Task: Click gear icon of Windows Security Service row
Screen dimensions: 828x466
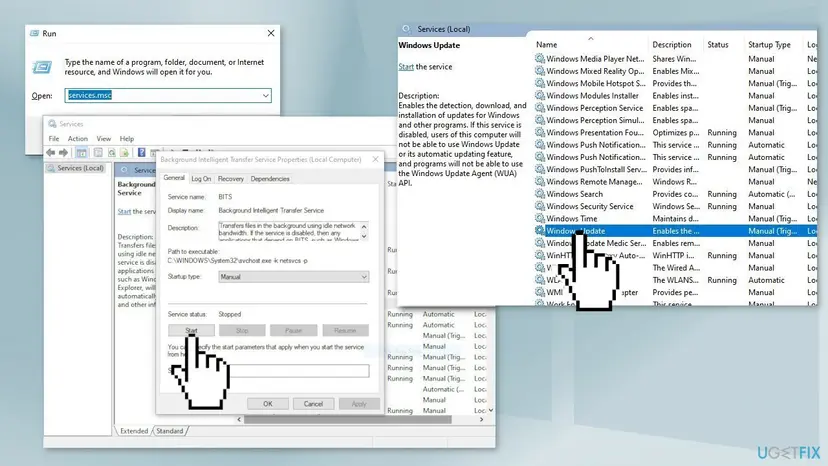Action: pos(539,206)
